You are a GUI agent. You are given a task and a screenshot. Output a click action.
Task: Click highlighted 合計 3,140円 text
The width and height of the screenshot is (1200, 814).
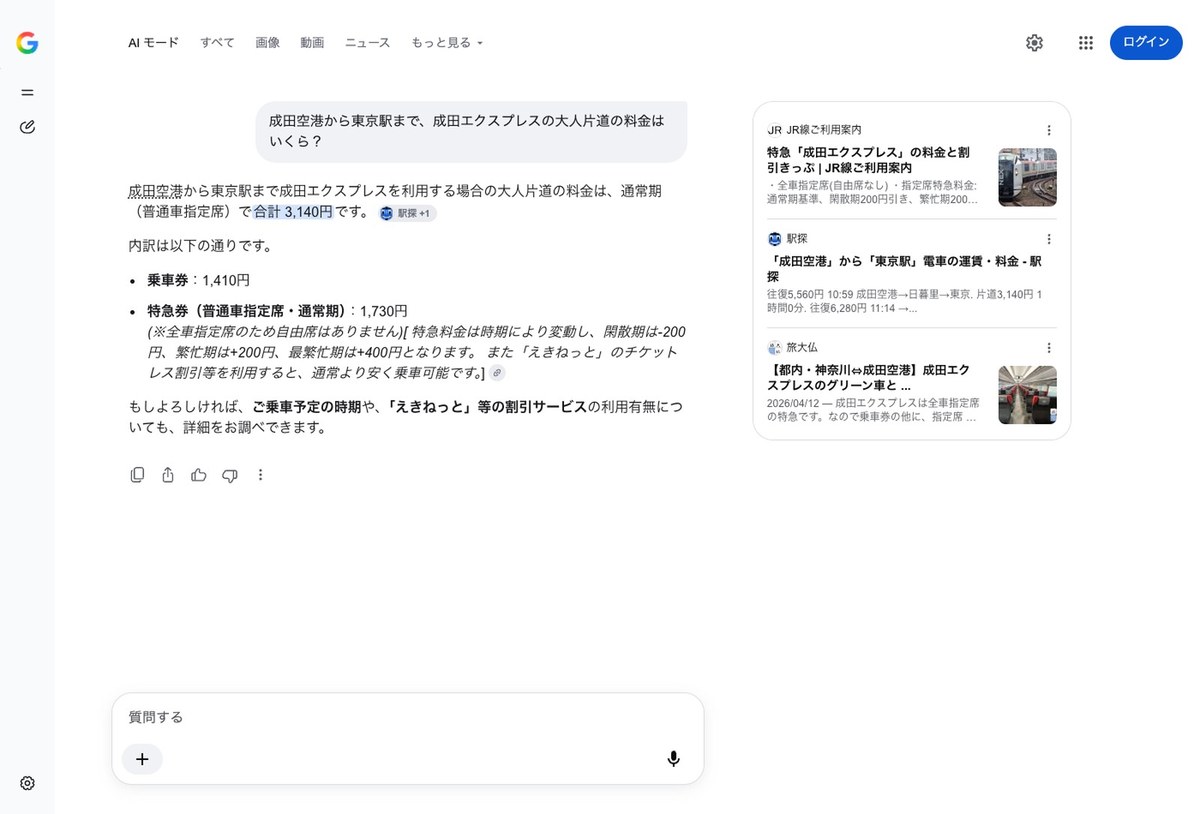293,212
